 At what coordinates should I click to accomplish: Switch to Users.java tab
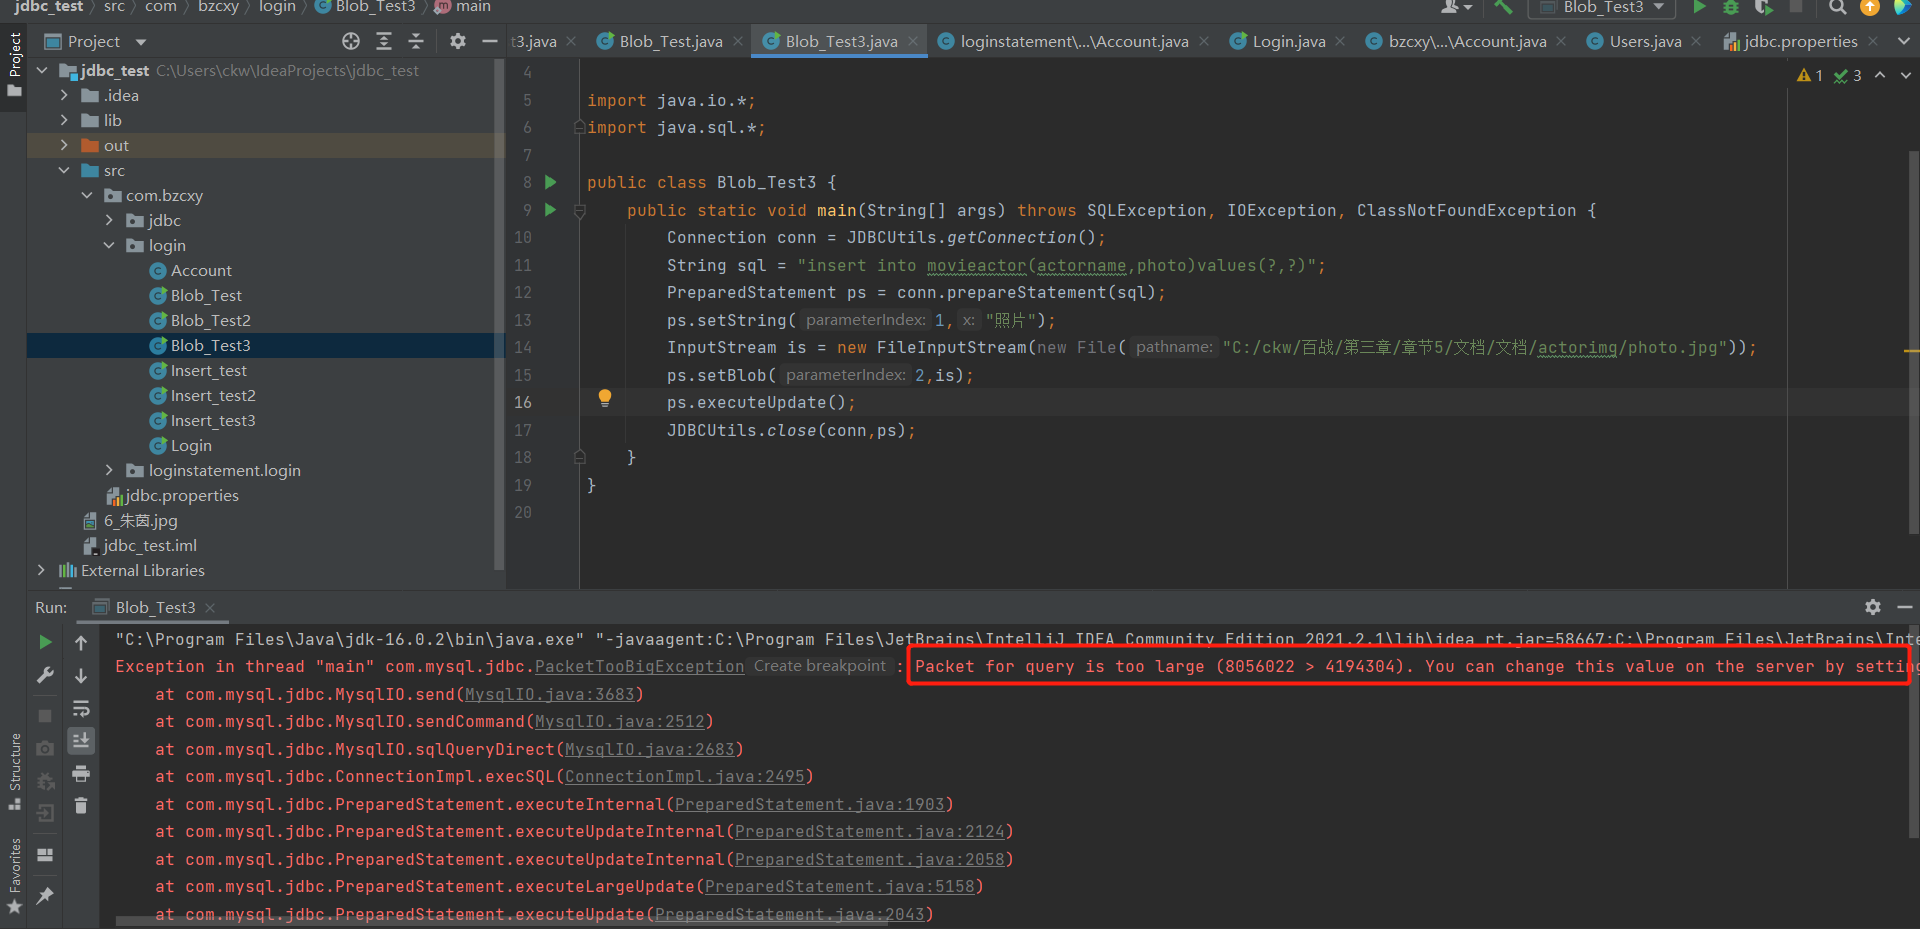click(x=1644, y=41)
